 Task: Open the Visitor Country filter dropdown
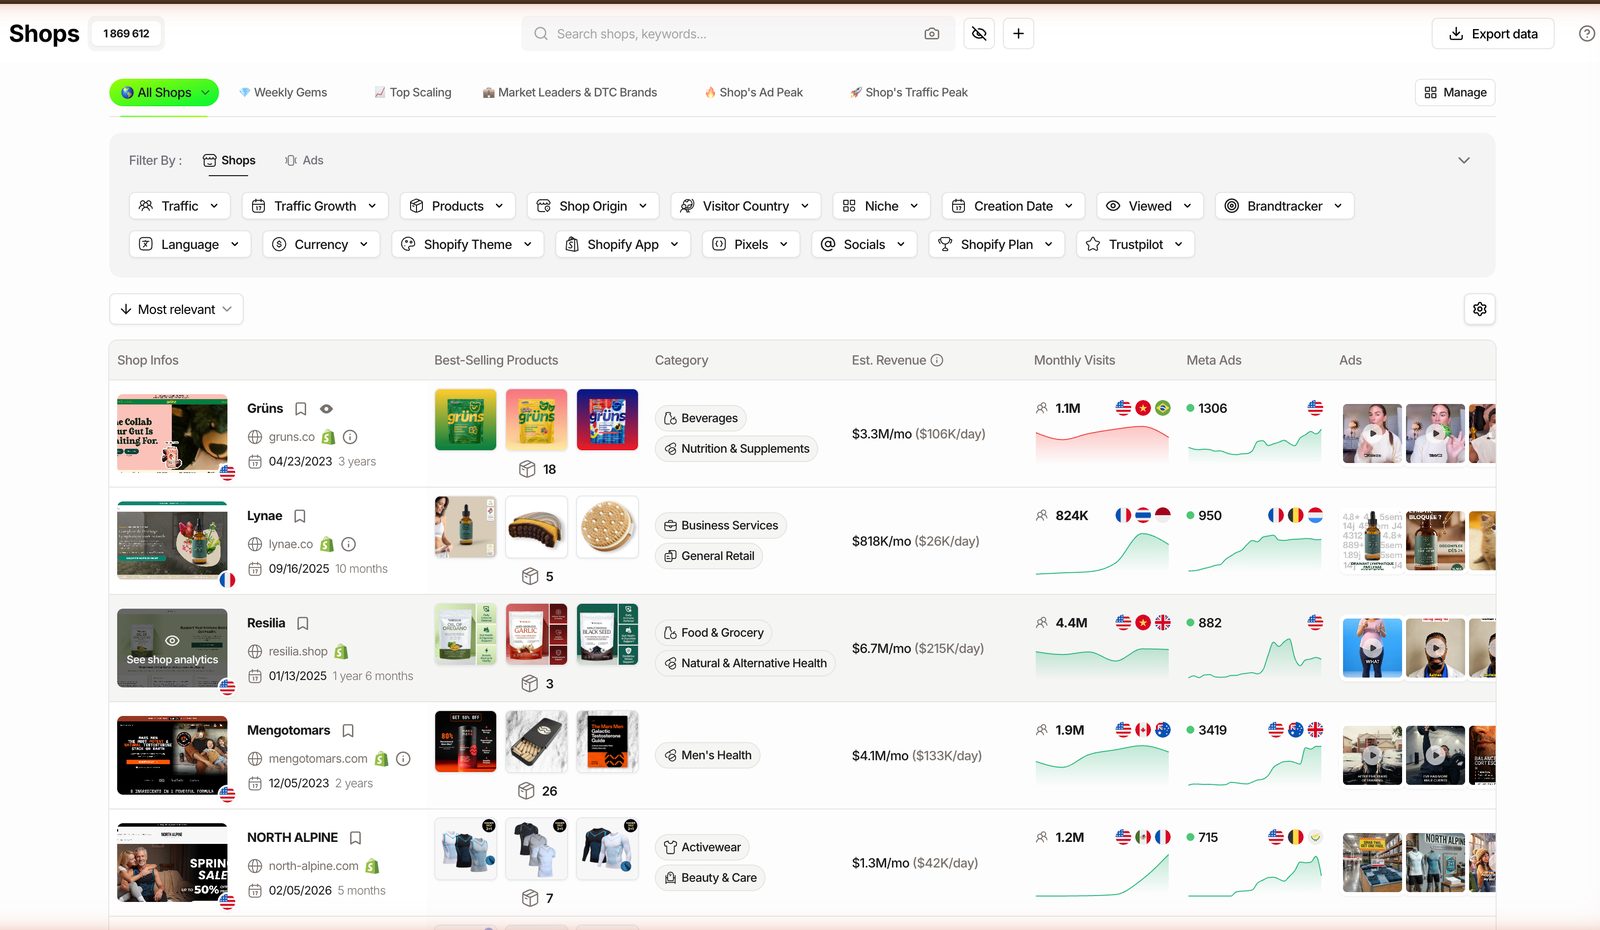point(746,206)
